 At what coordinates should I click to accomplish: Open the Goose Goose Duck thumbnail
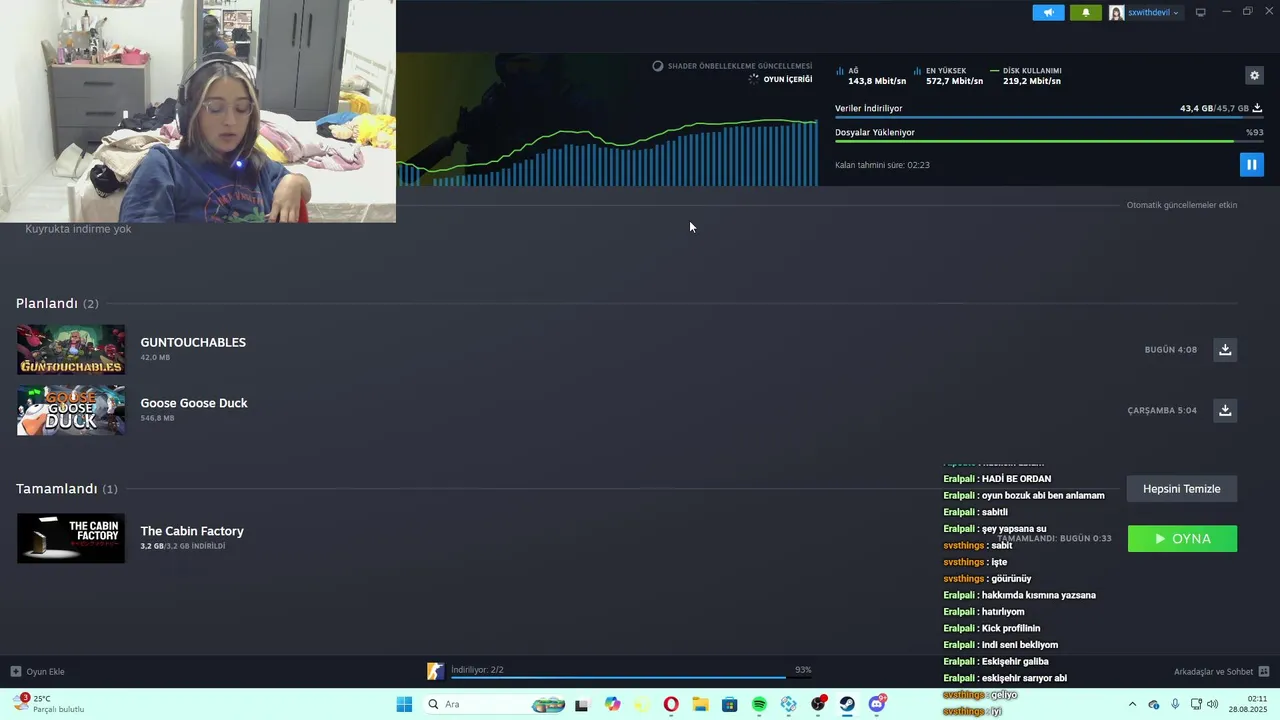71,410
